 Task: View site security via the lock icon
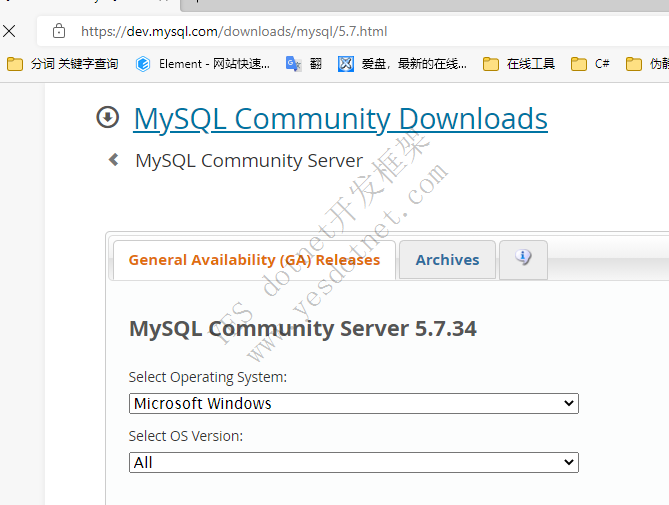click(x=59, y=31)
